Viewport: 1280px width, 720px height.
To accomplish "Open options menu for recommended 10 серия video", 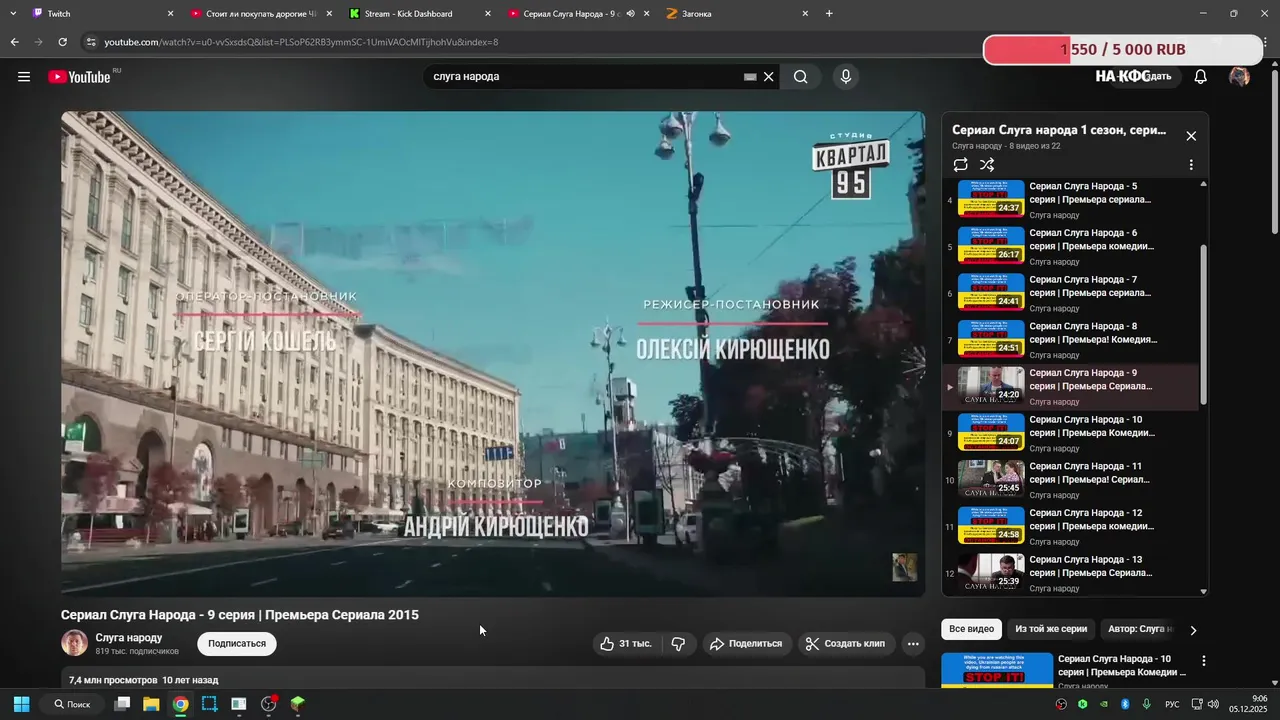I will 1204,661.
